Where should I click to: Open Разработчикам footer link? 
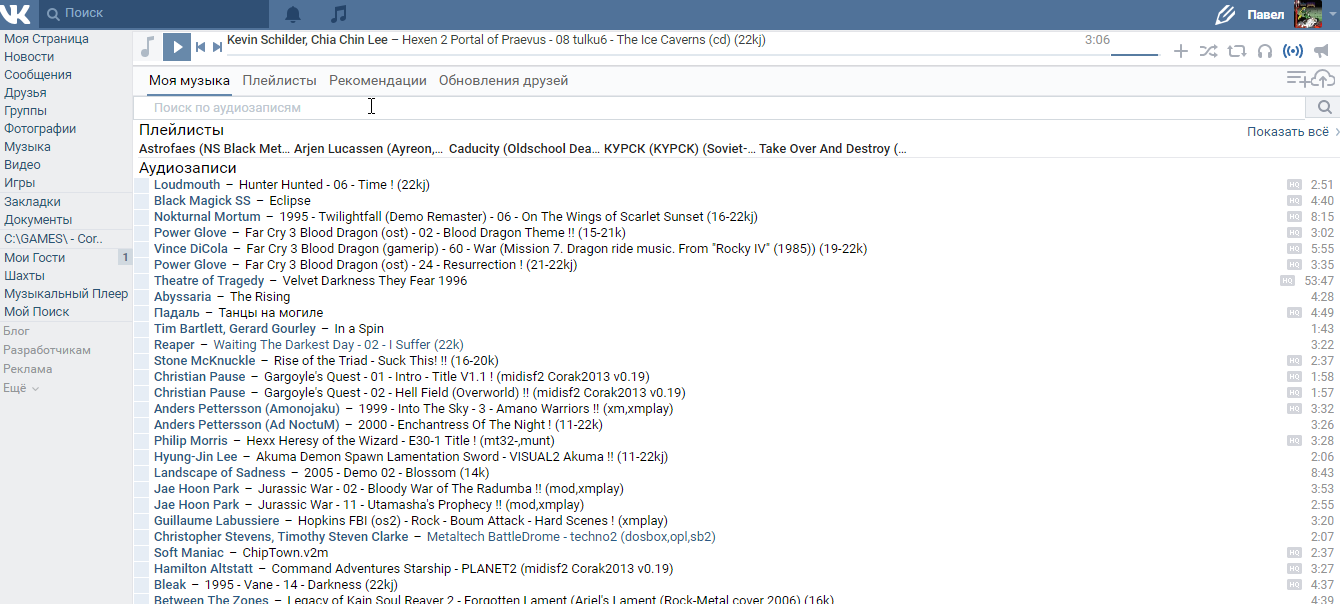point(47,350)
